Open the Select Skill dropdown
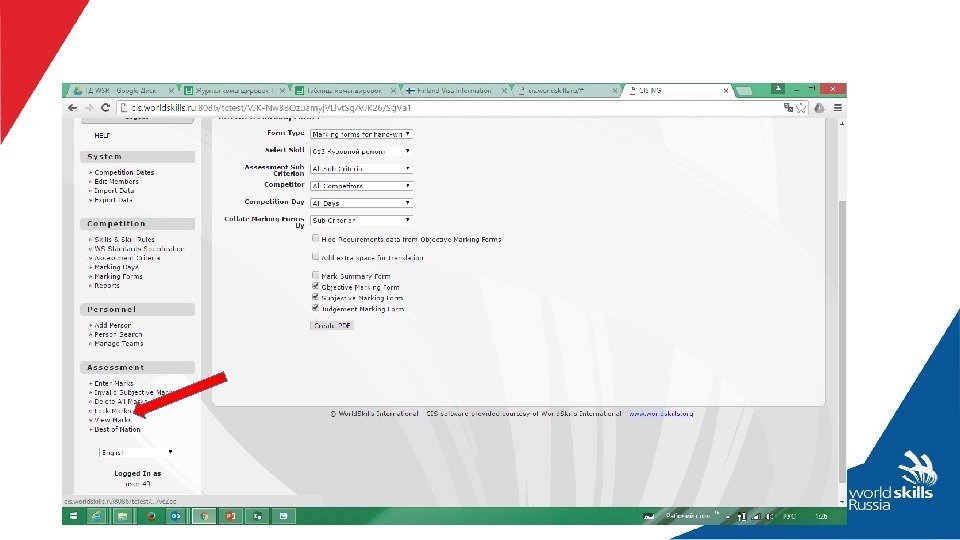960x540 pixels. (x=361, y=151)
